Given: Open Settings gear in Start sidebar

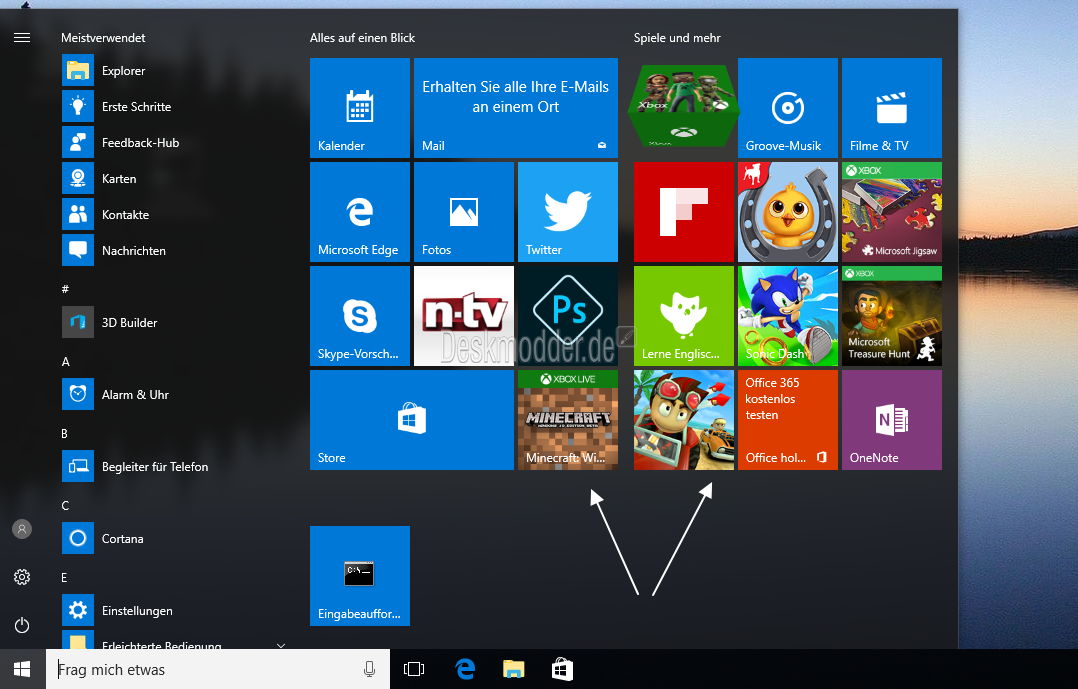Looking at the screenshot, I should coord(22,577).
